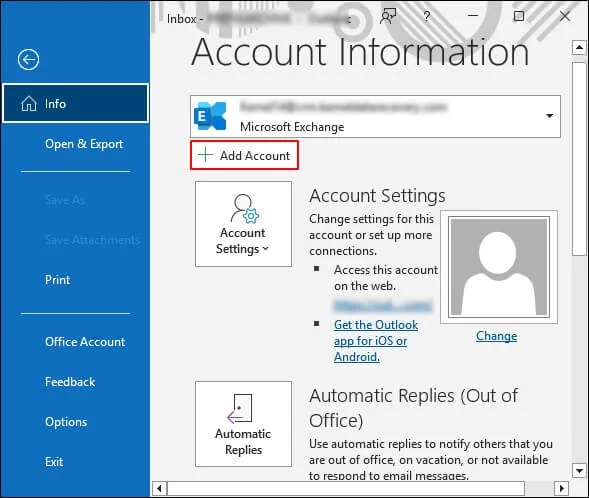Click the Add Account button

(244, 155)
